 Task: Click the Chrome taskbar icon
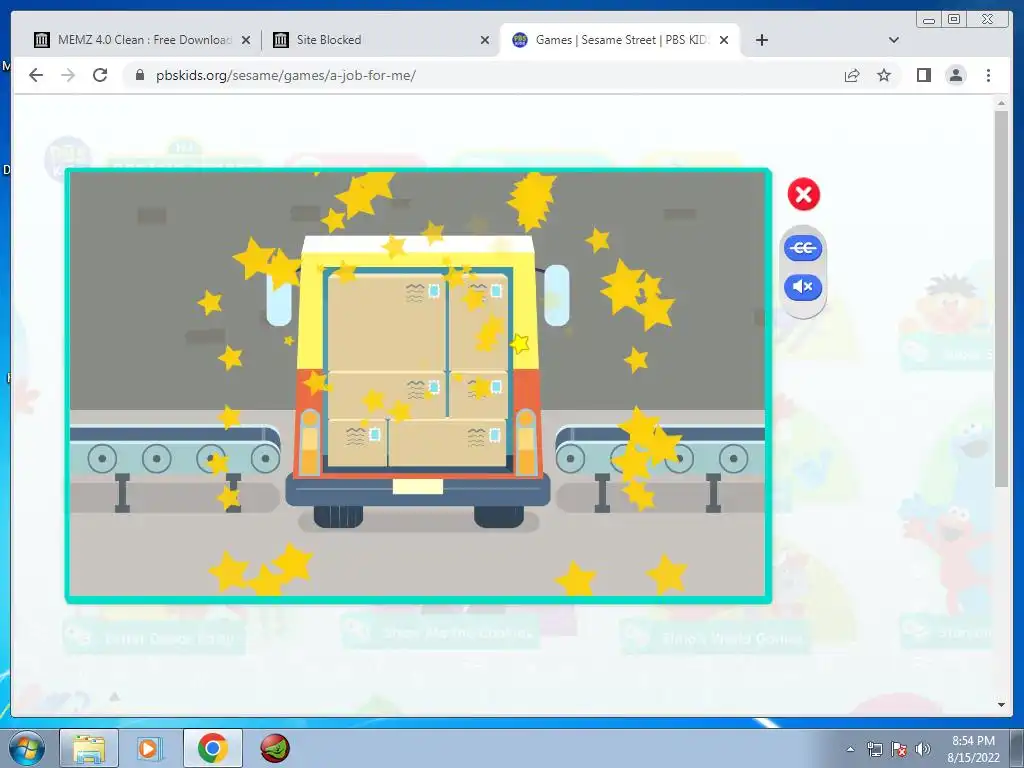(212, 748)
